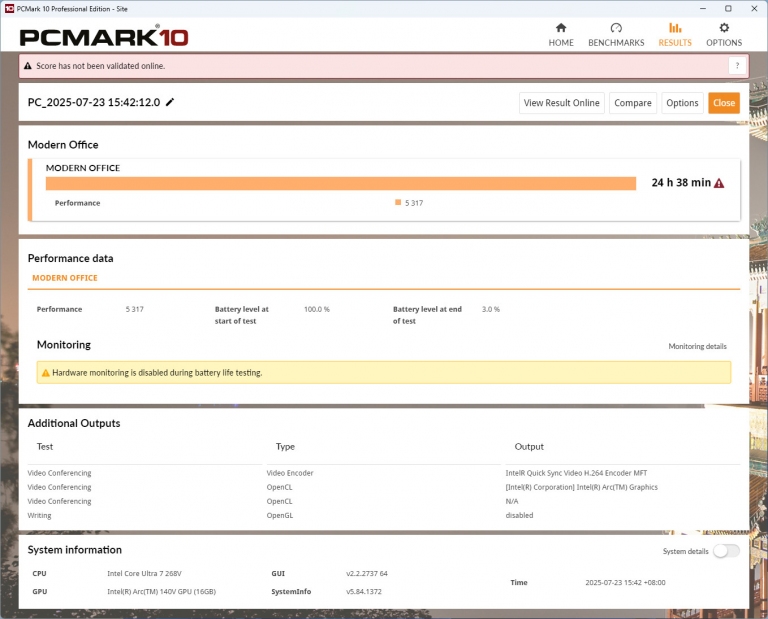Click the red warning triangle beside battery time
Image resolution: width=768 pixels, height=619 pixels.
[719, 183]
